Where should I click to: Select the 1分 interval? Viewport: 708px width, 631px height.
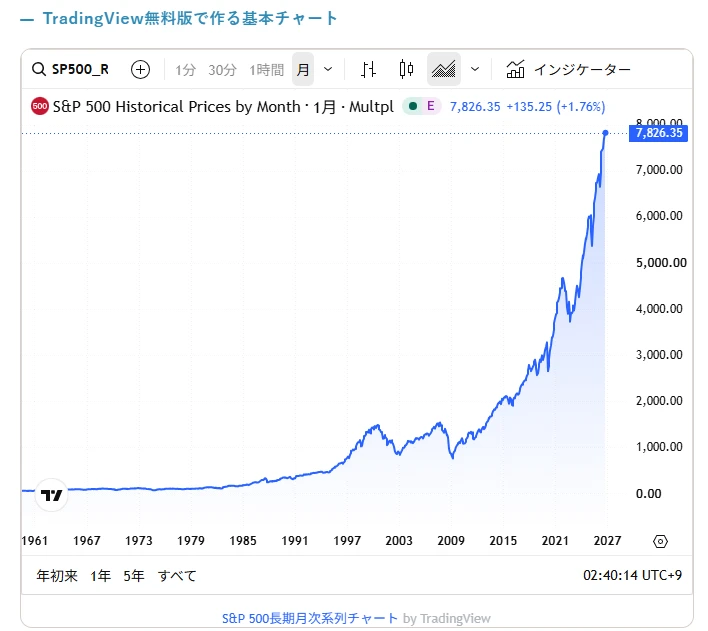(x=185, y=70)
